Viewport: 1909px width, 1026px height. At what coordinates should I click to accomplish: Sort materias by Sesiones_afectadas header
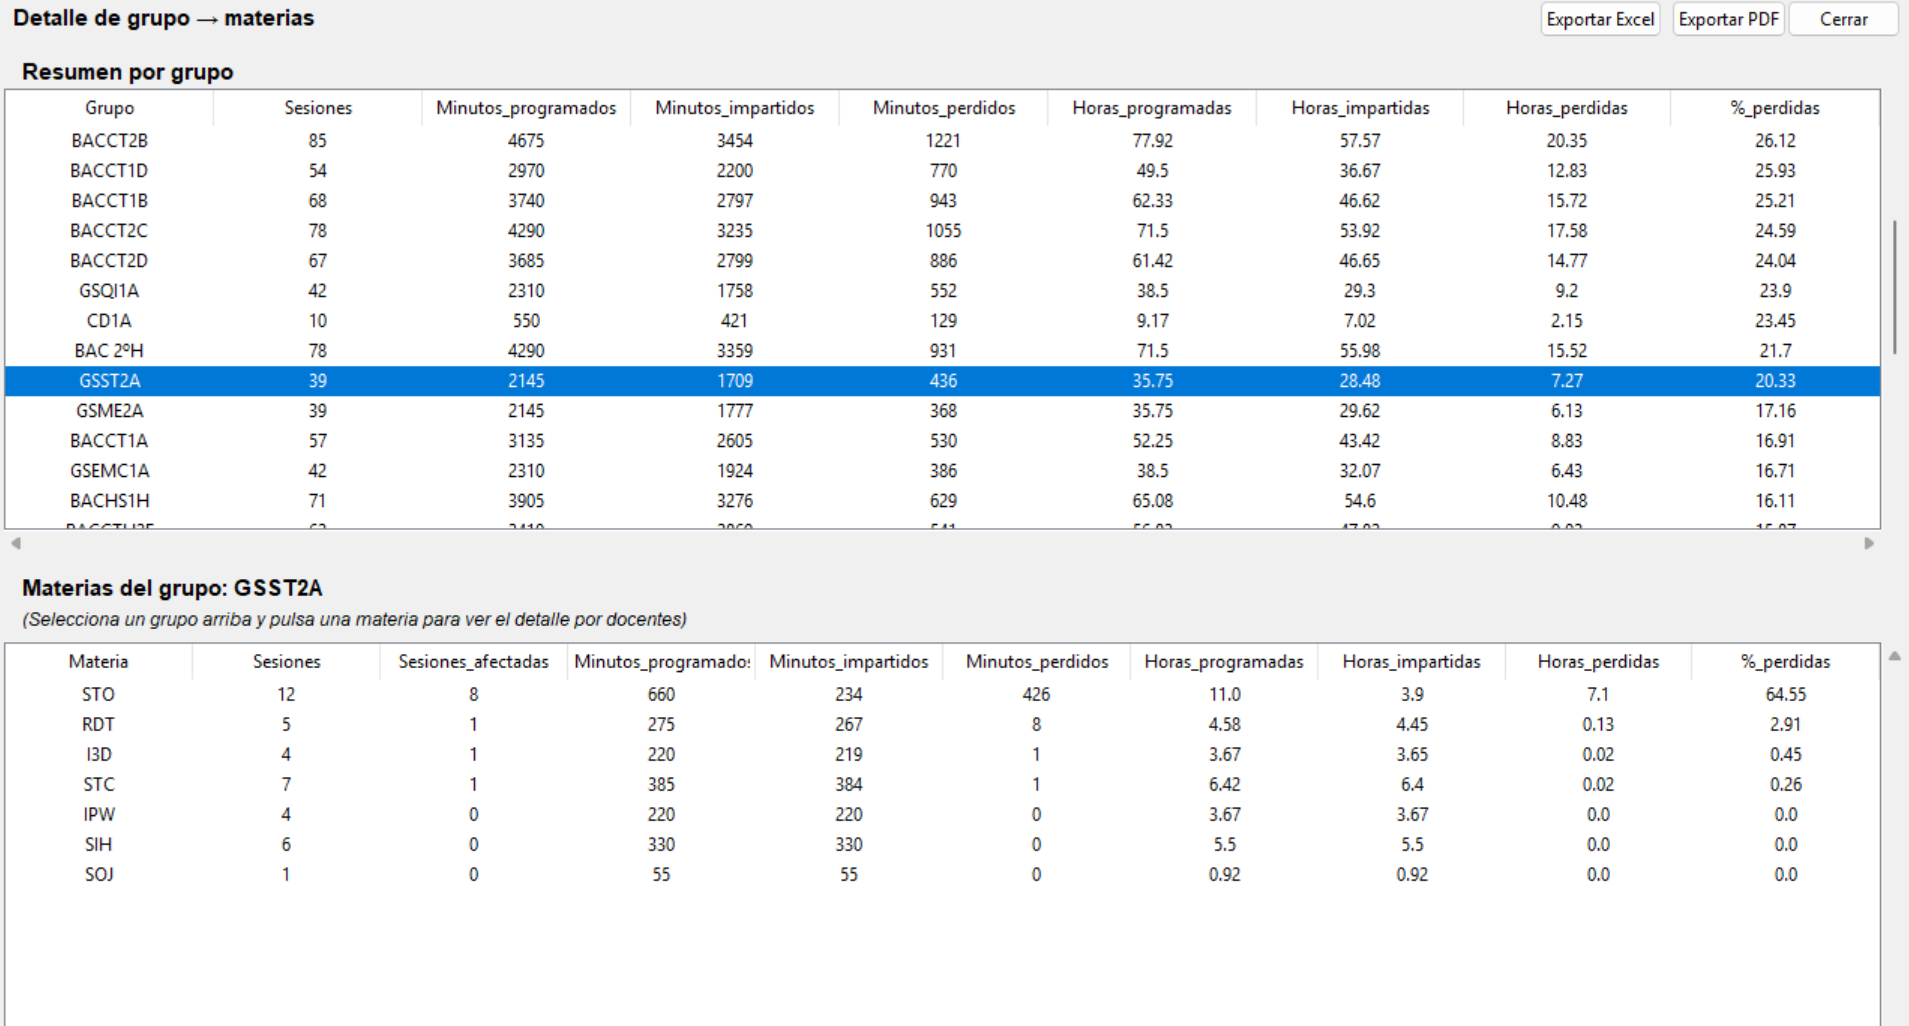[x=473, y=662]
